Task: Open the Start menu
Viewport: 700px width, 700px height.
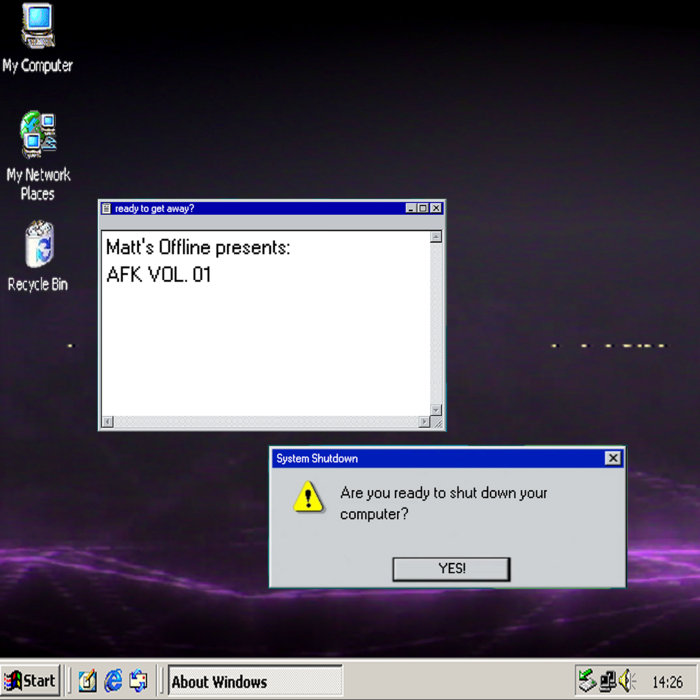Action: coord(30,681)
